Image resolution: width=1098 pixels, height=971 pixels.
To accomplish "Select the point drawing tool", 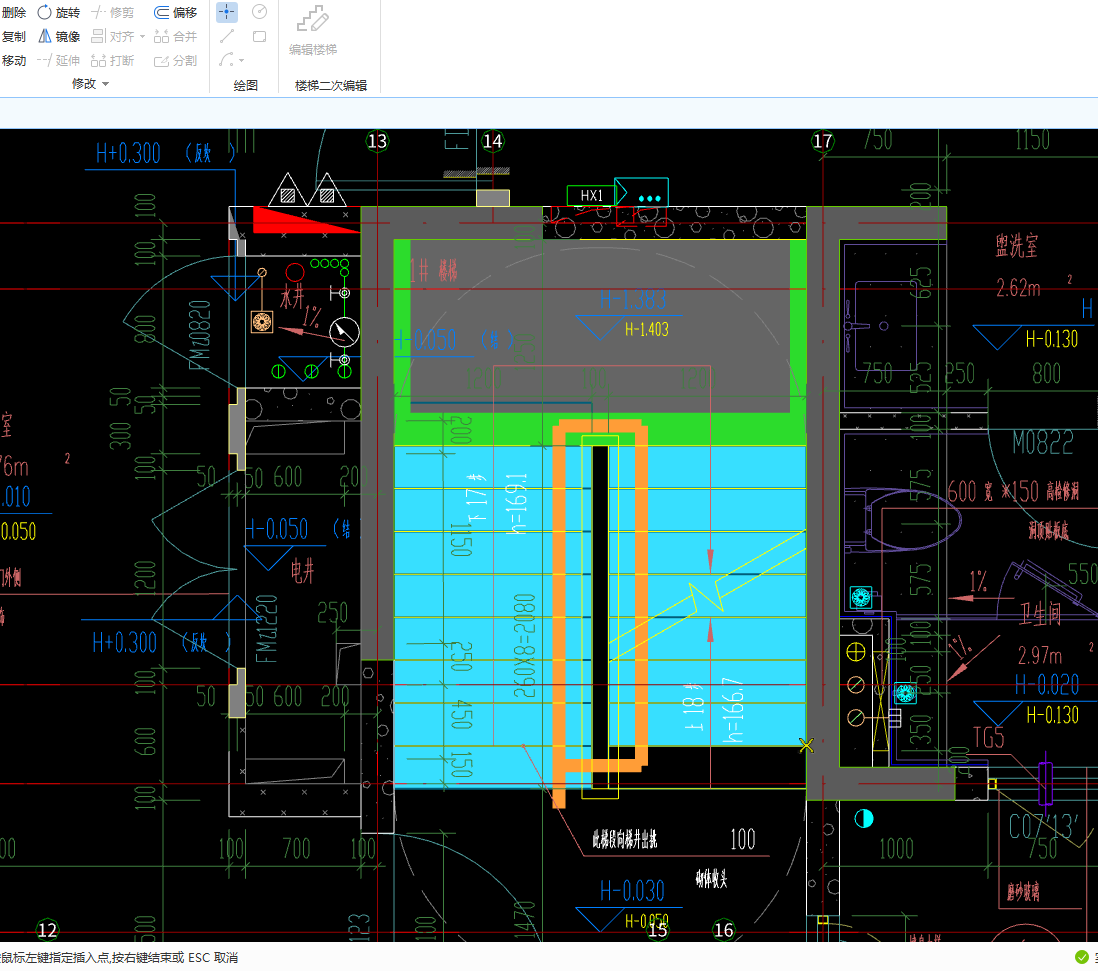I will [x=227, y=12].
